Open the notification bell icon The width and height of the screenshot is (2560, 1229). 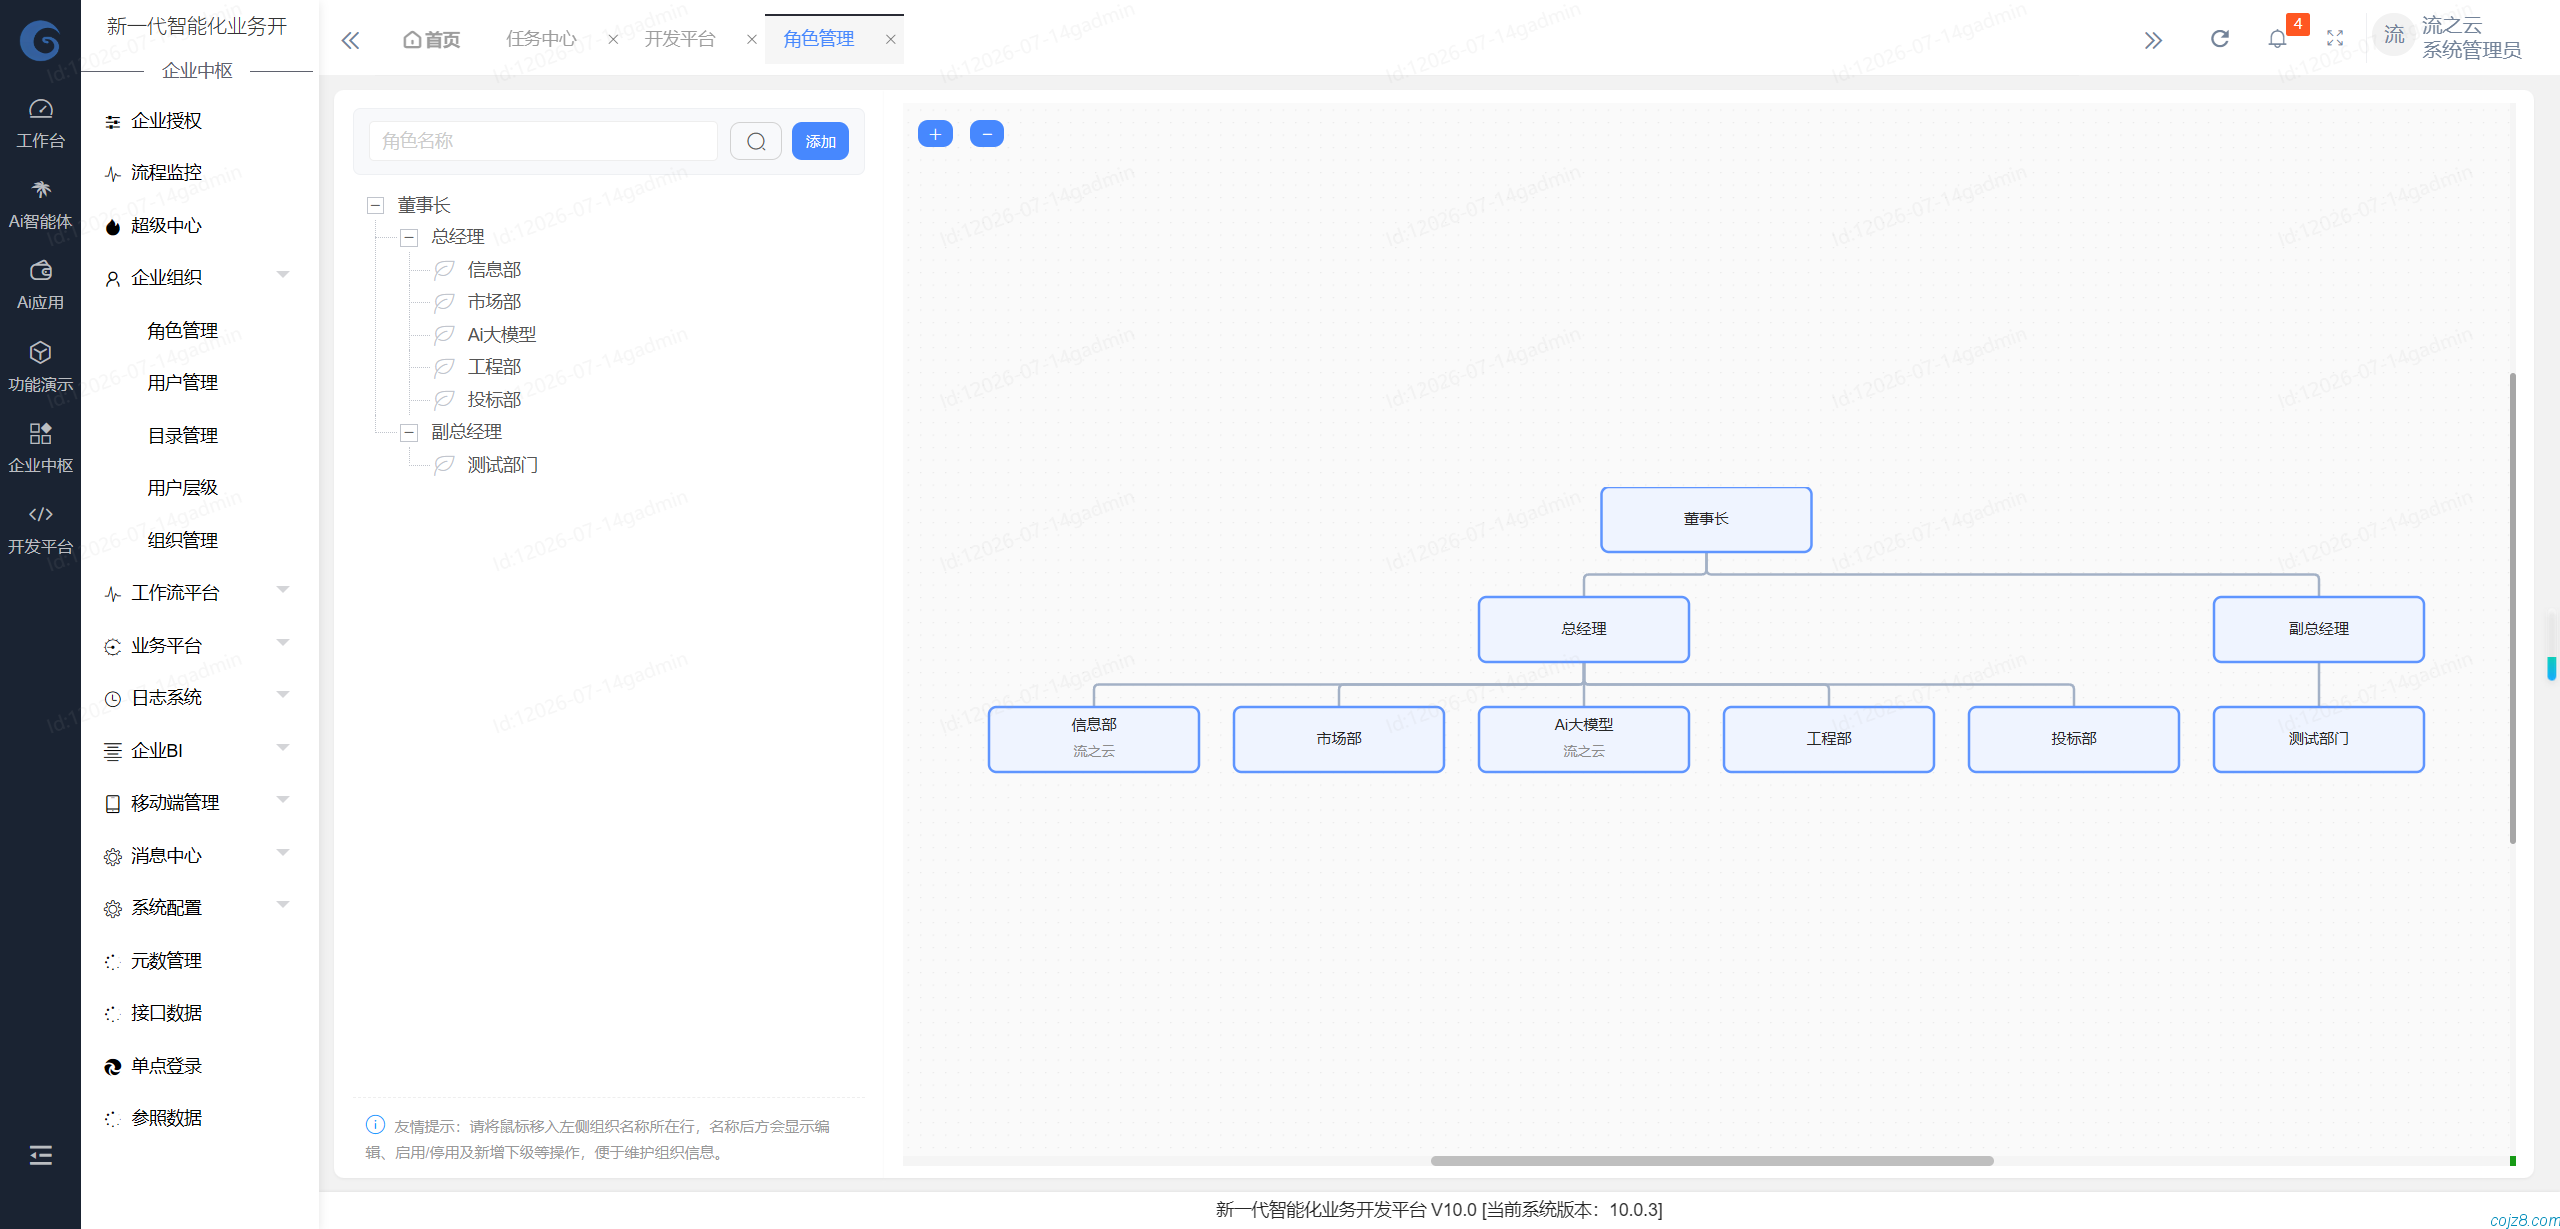[2277, 39]
